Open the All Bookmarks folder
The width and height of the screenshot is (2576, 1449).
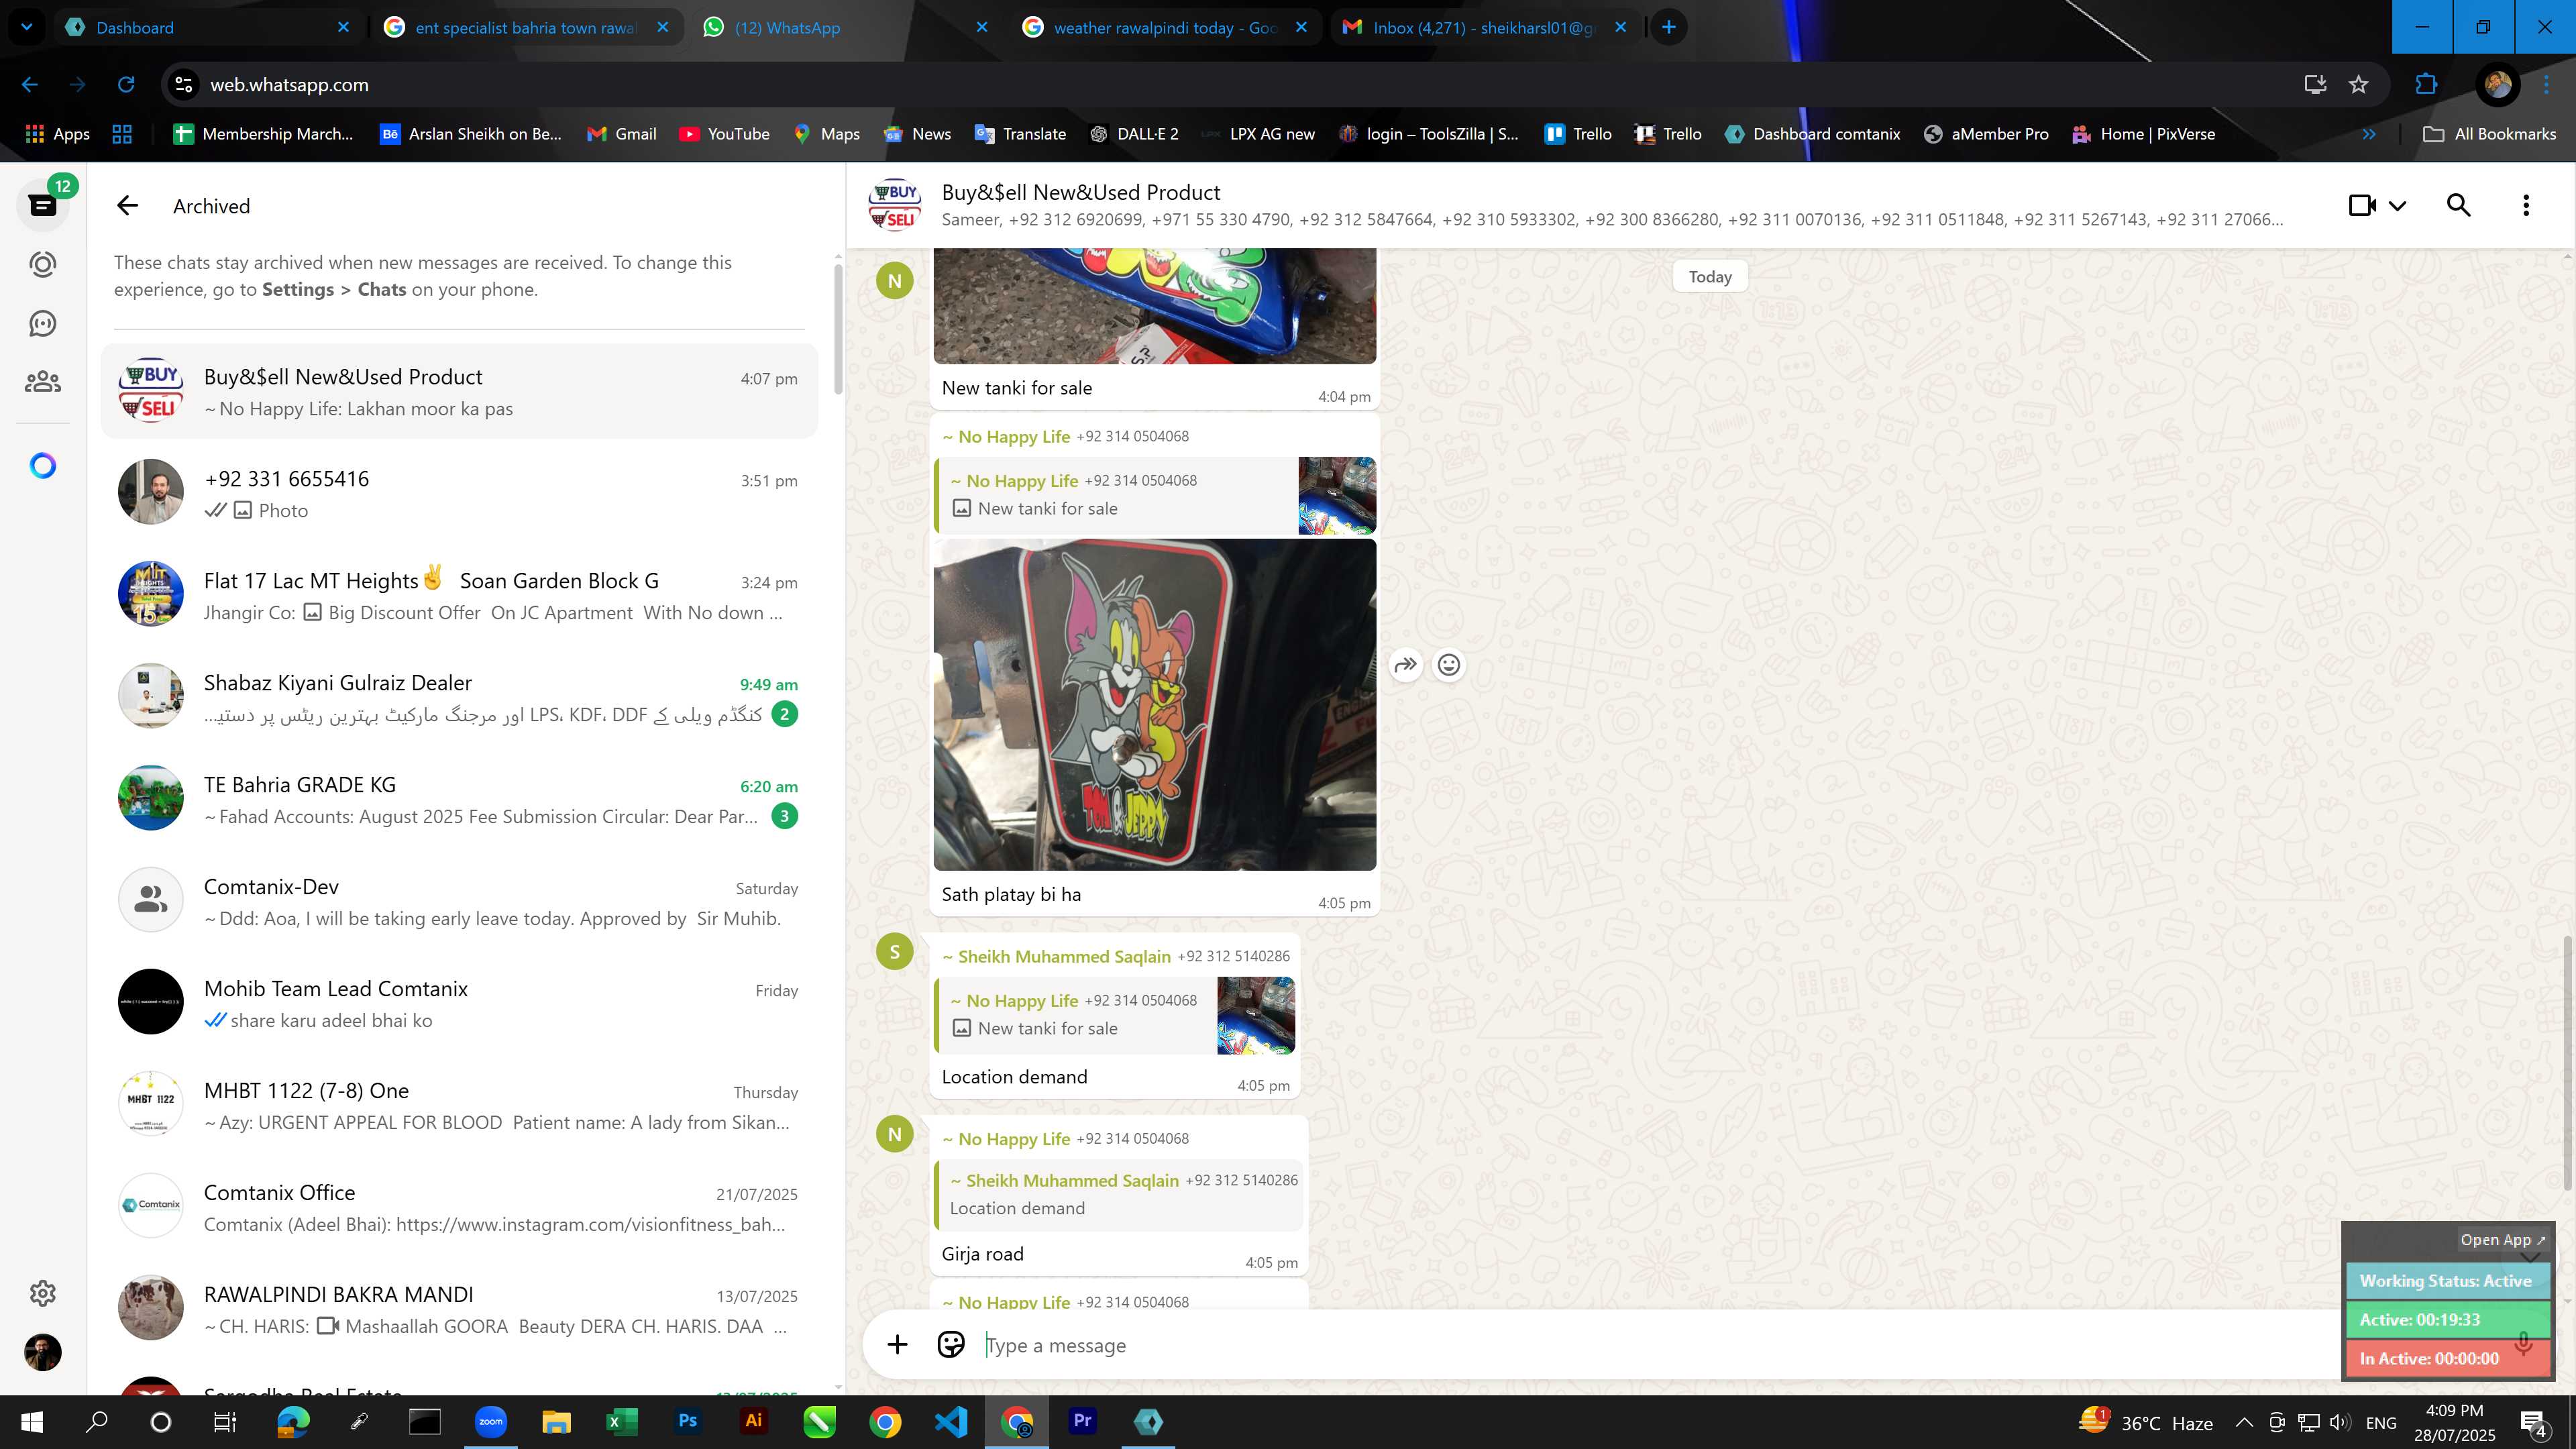(2490, 134)
